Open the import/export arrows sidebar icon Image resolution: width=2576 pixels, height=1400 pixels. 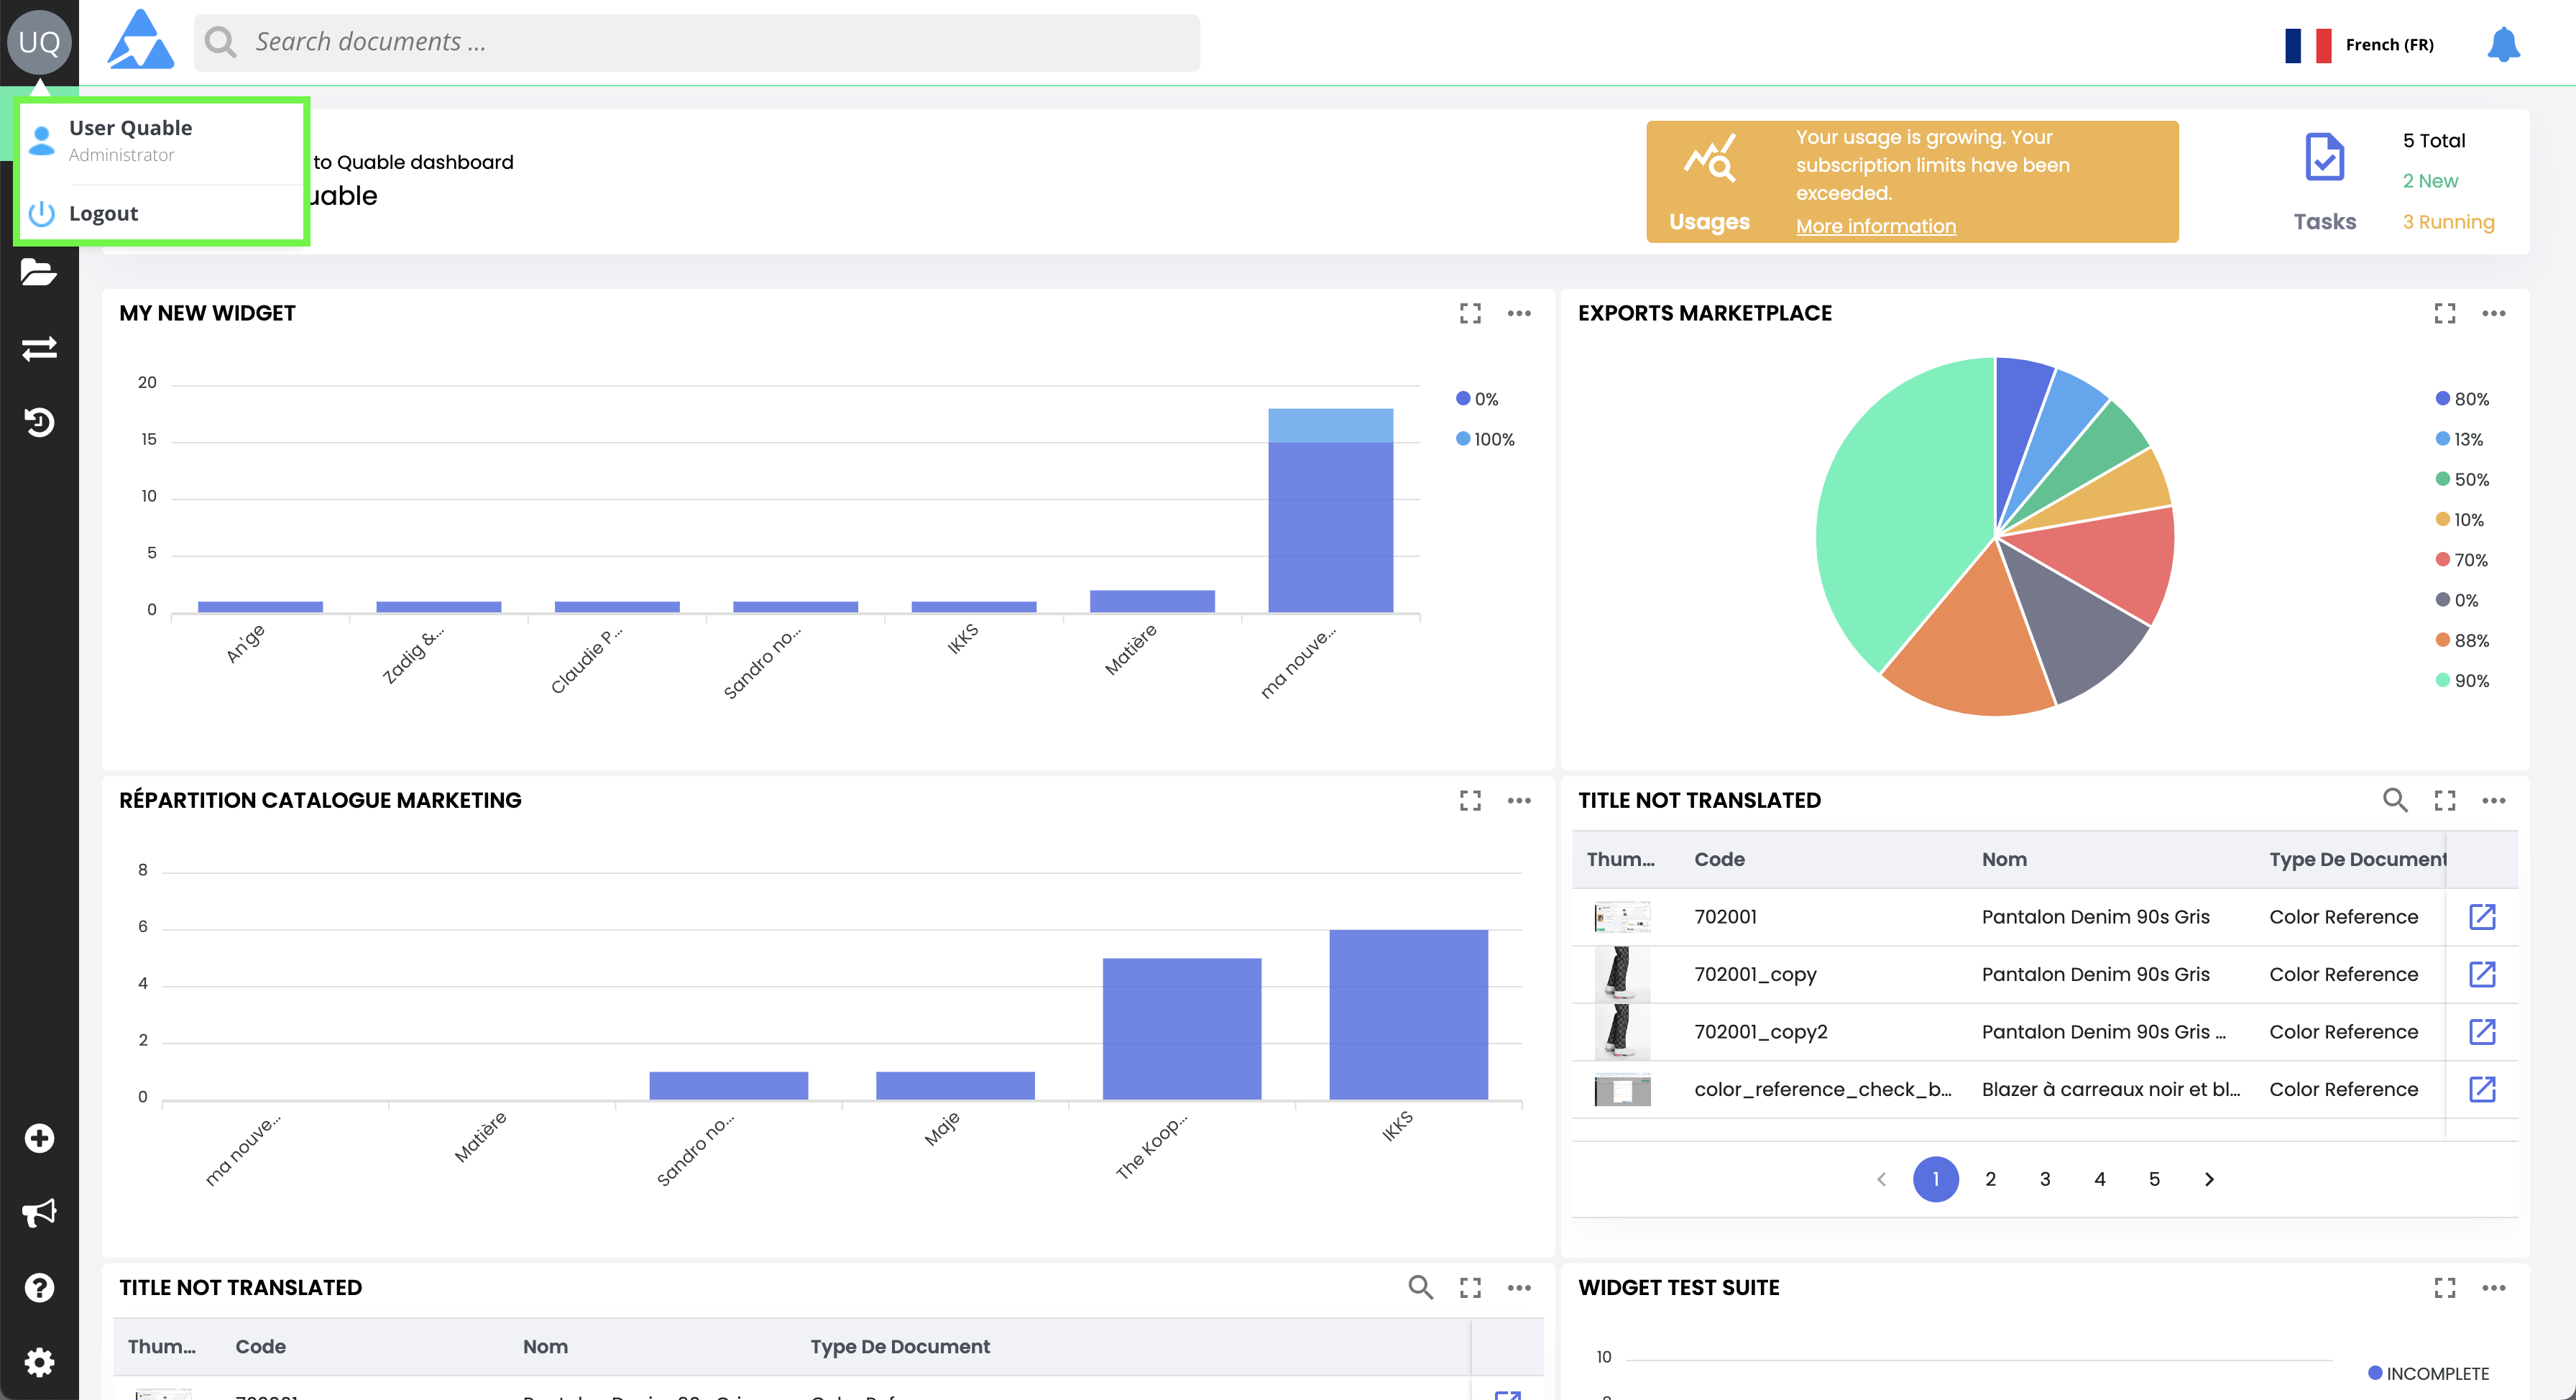tap(39, 348)
